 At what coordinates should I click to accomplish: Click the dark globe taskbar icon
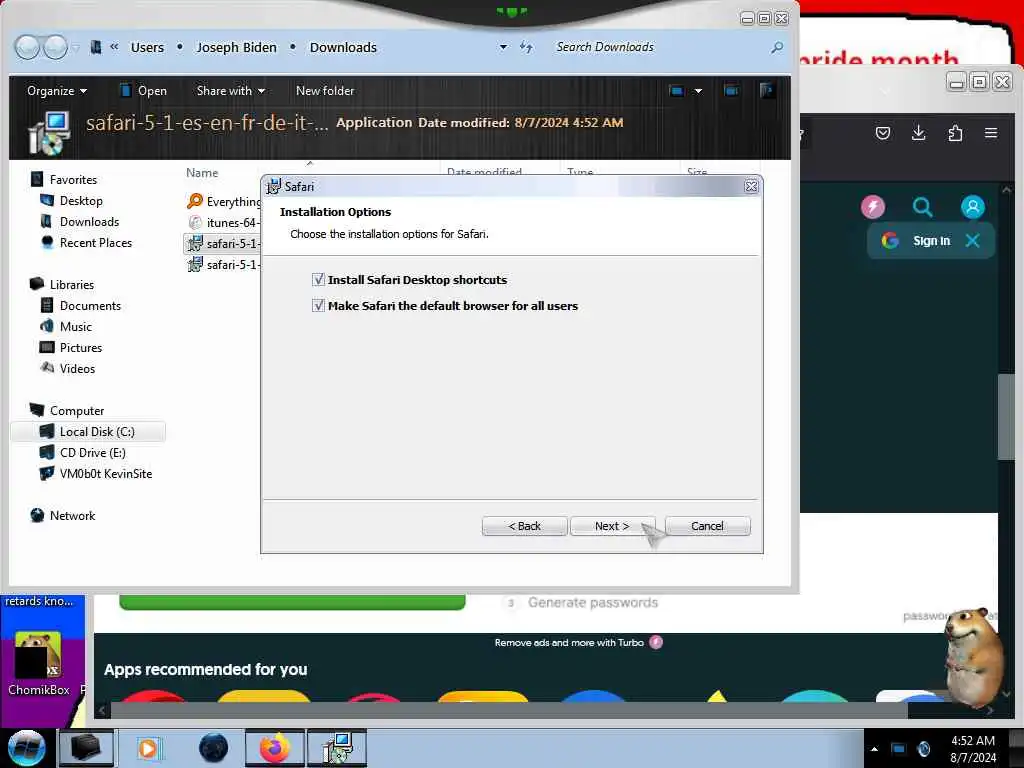tap(213, 748)
